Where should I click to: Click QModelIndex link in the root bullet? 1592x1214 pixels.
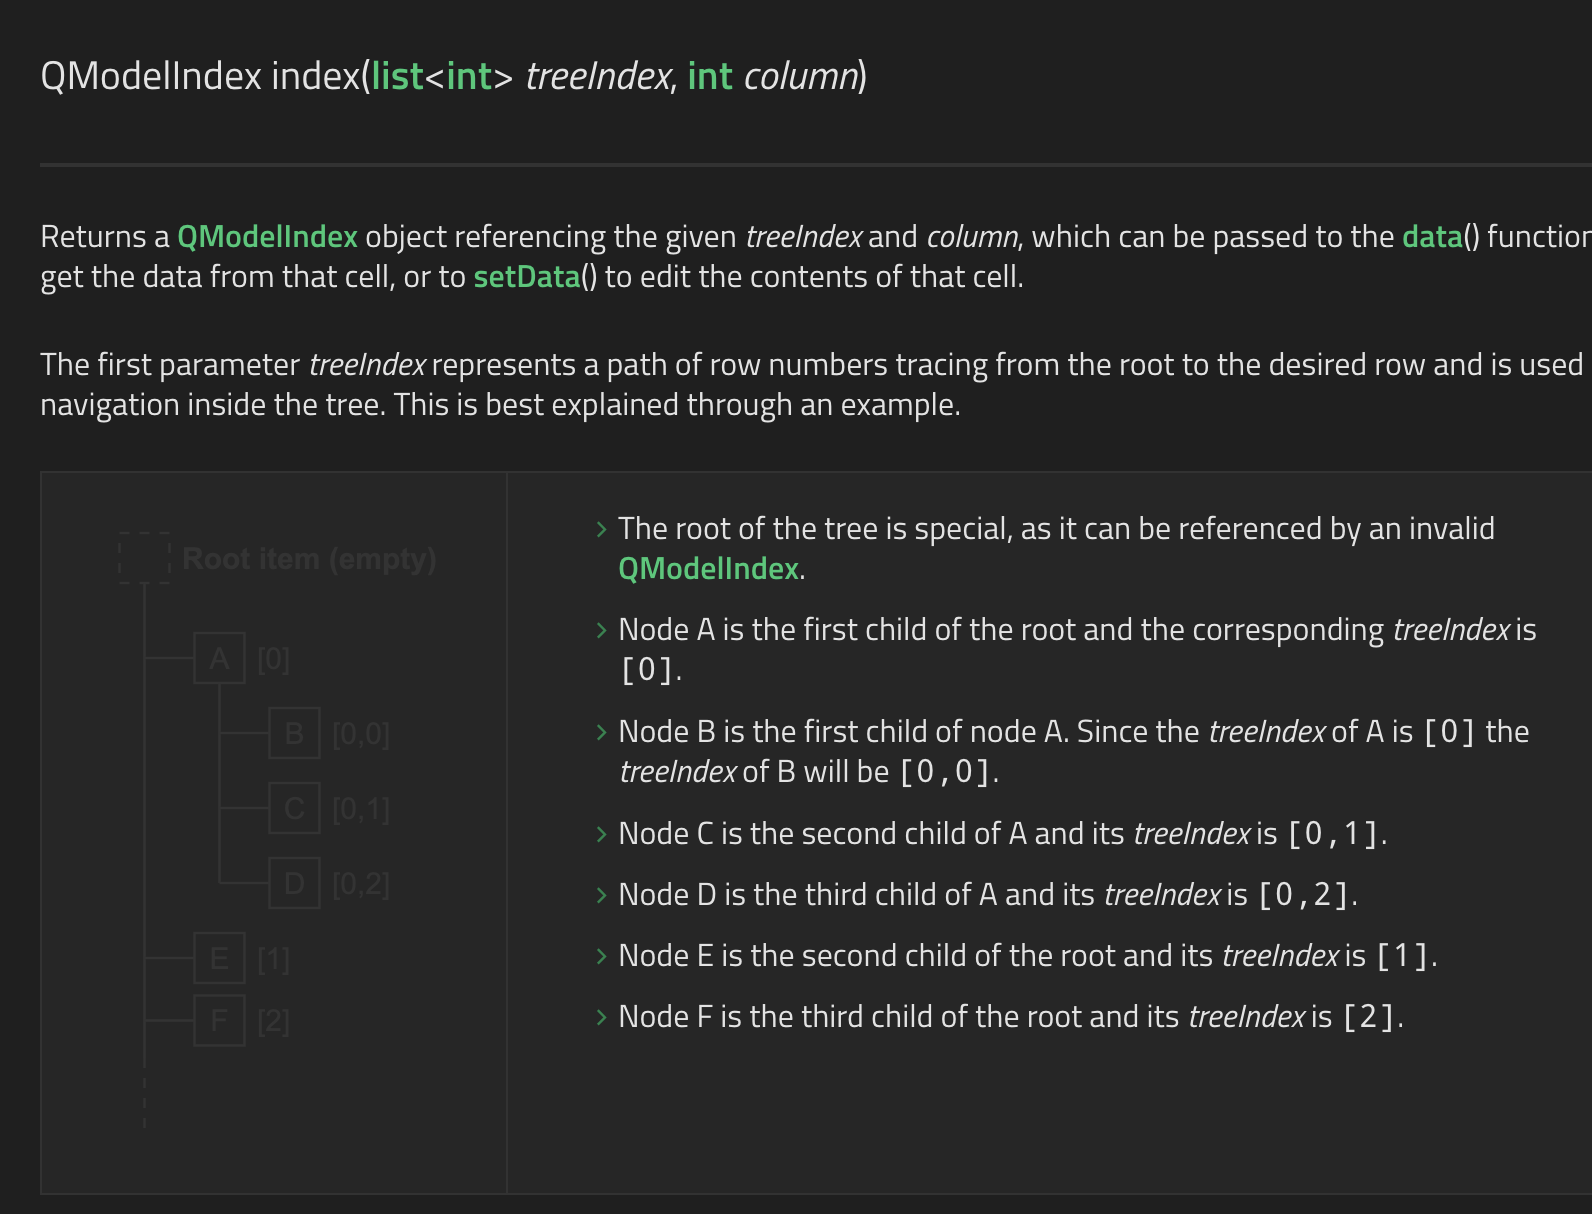click(x=708, y=569)
